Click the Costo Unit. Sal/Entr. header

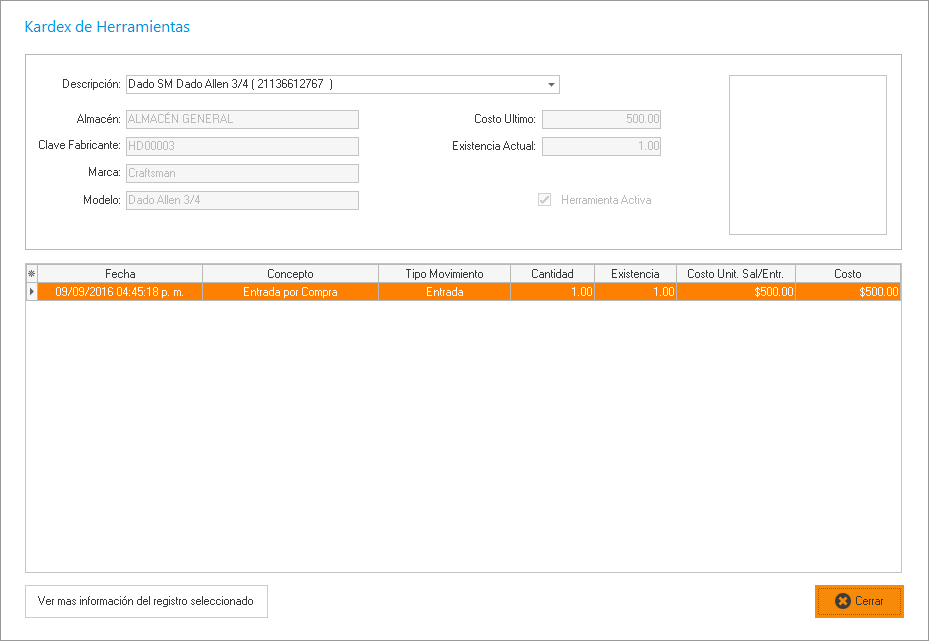click(735, 273)
